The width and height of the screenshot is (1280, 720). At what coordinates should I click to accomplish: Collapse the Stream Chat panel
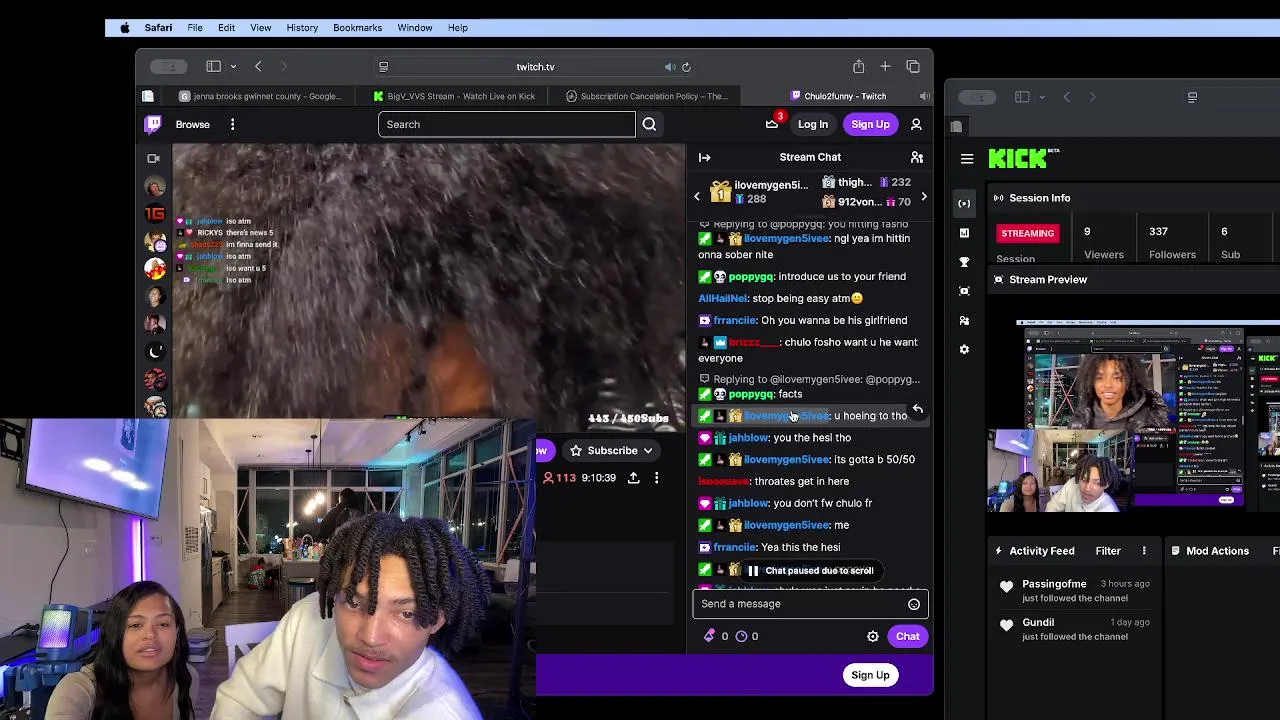point(704,157)
